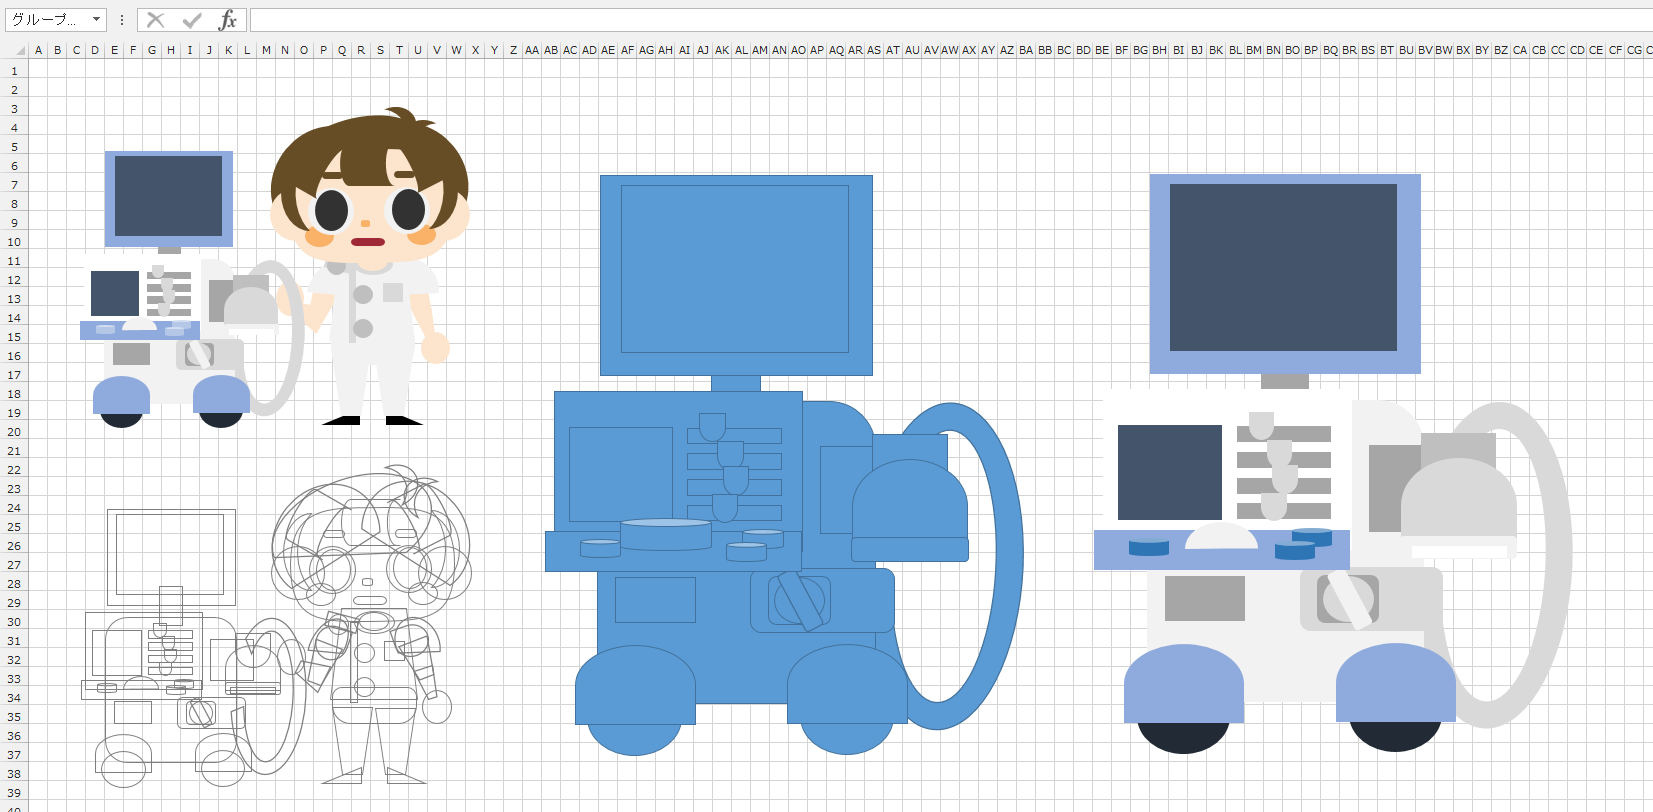Screen dimensions: 1653x812
Task: Select row 6 header
Action: pyautogui.click(x=14, y=166)
